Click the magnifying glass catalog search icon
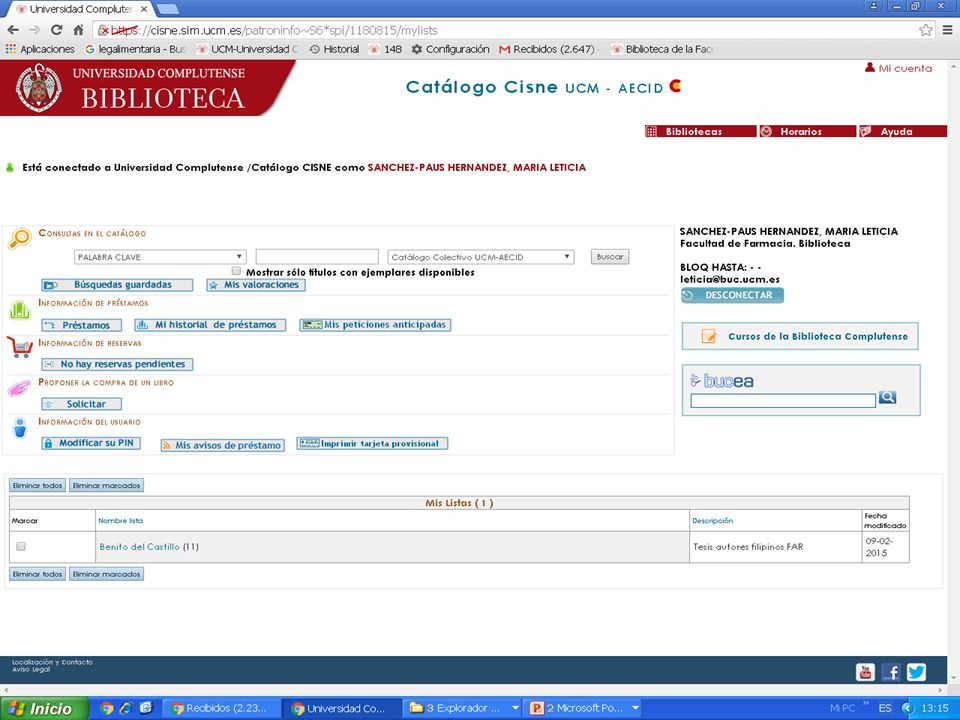 pyautogui.click(x=20, y=238)
